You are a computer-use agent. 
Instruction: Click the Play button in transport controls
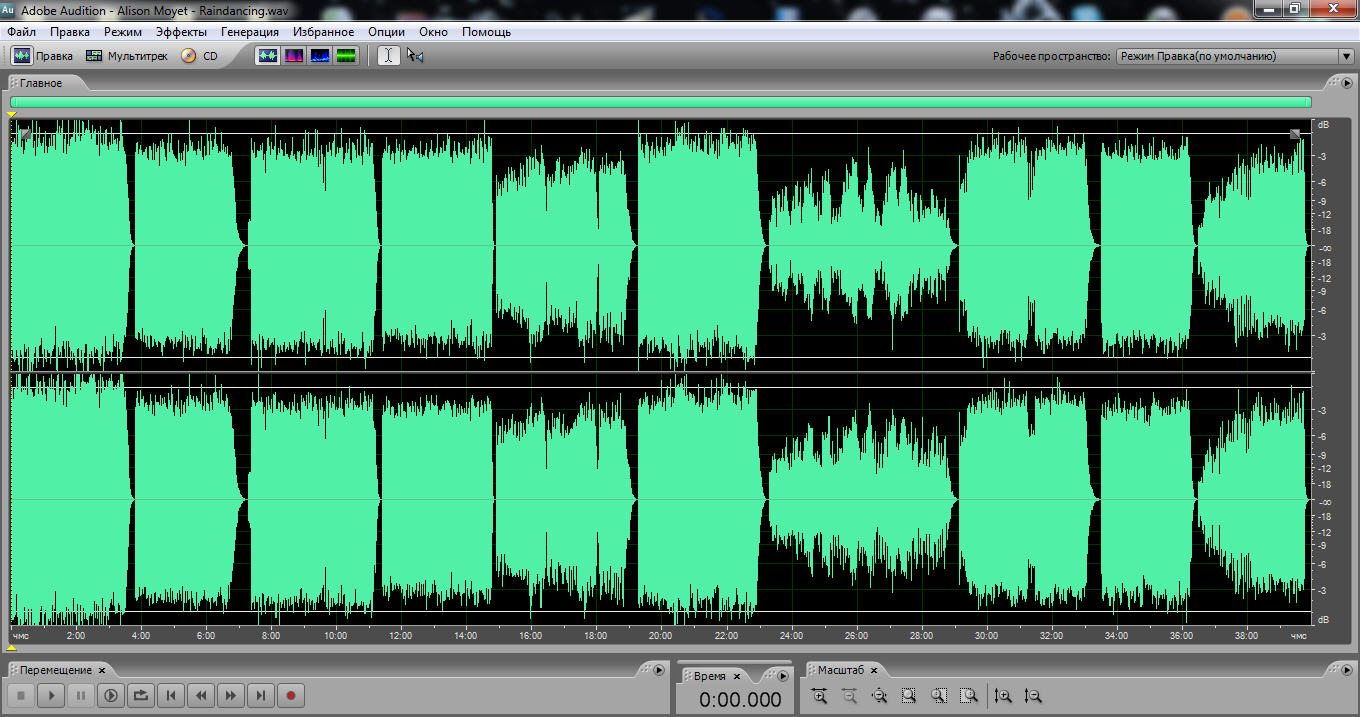52,695
